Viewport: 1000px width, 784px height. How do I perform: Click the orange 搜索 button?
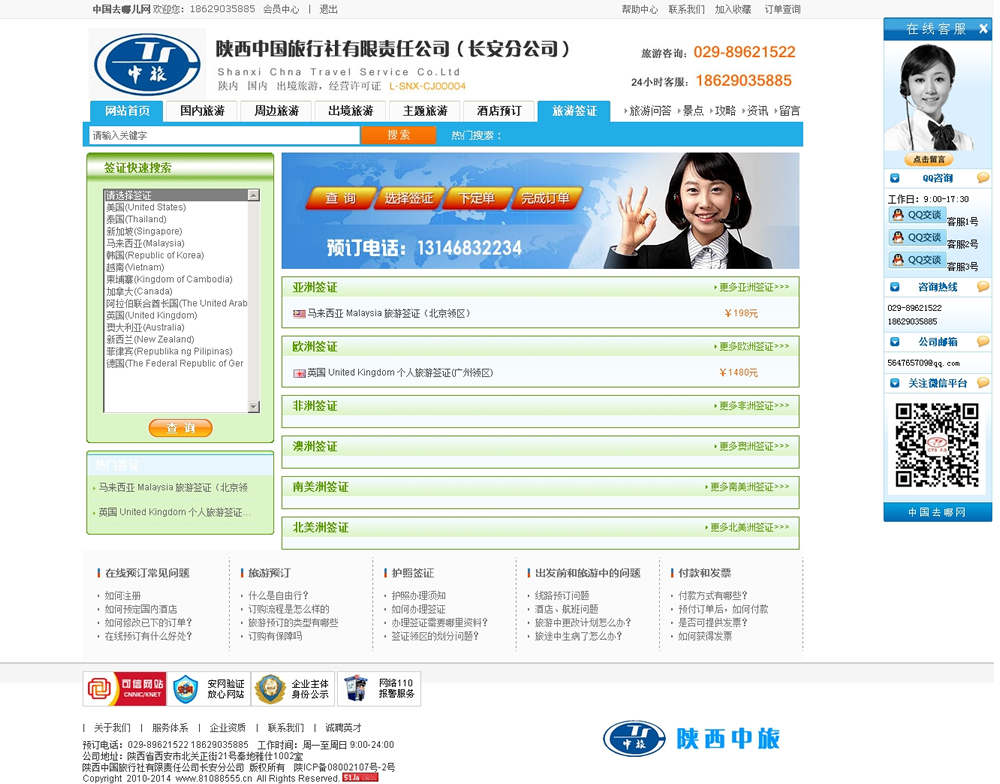point(399,135)
